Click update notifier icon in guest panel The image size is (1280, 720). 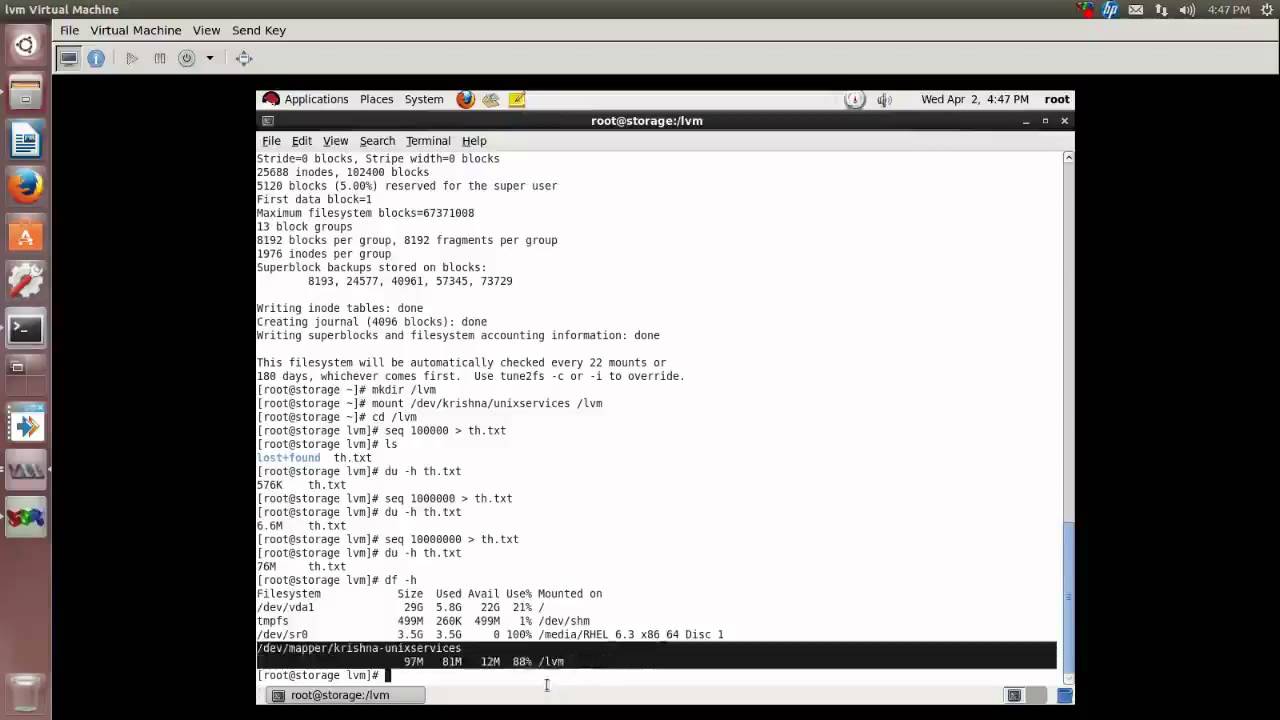(854, 99)
